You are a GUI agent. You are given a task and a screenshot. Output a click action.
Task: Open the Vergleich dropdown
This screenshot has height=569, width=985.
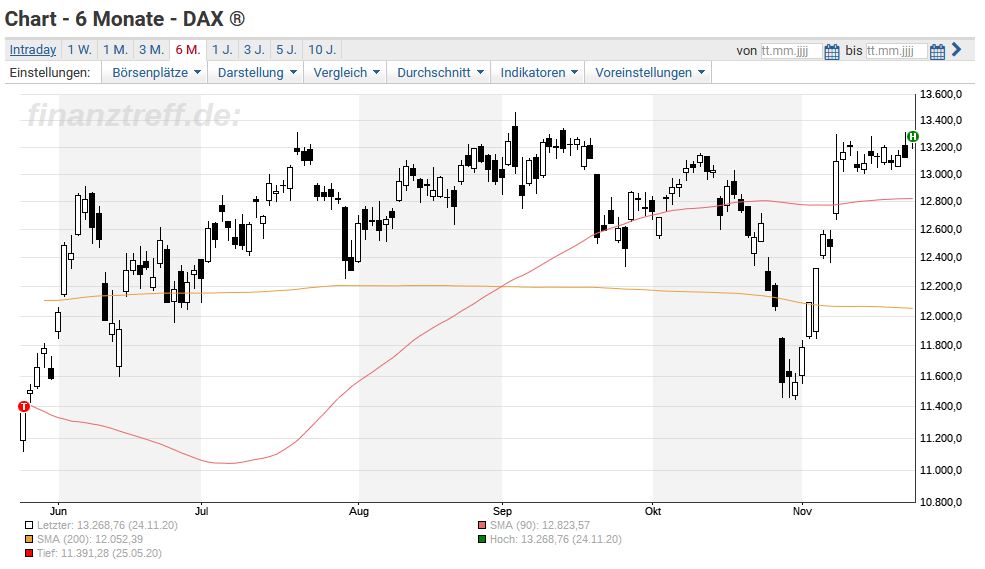[346, 73]
